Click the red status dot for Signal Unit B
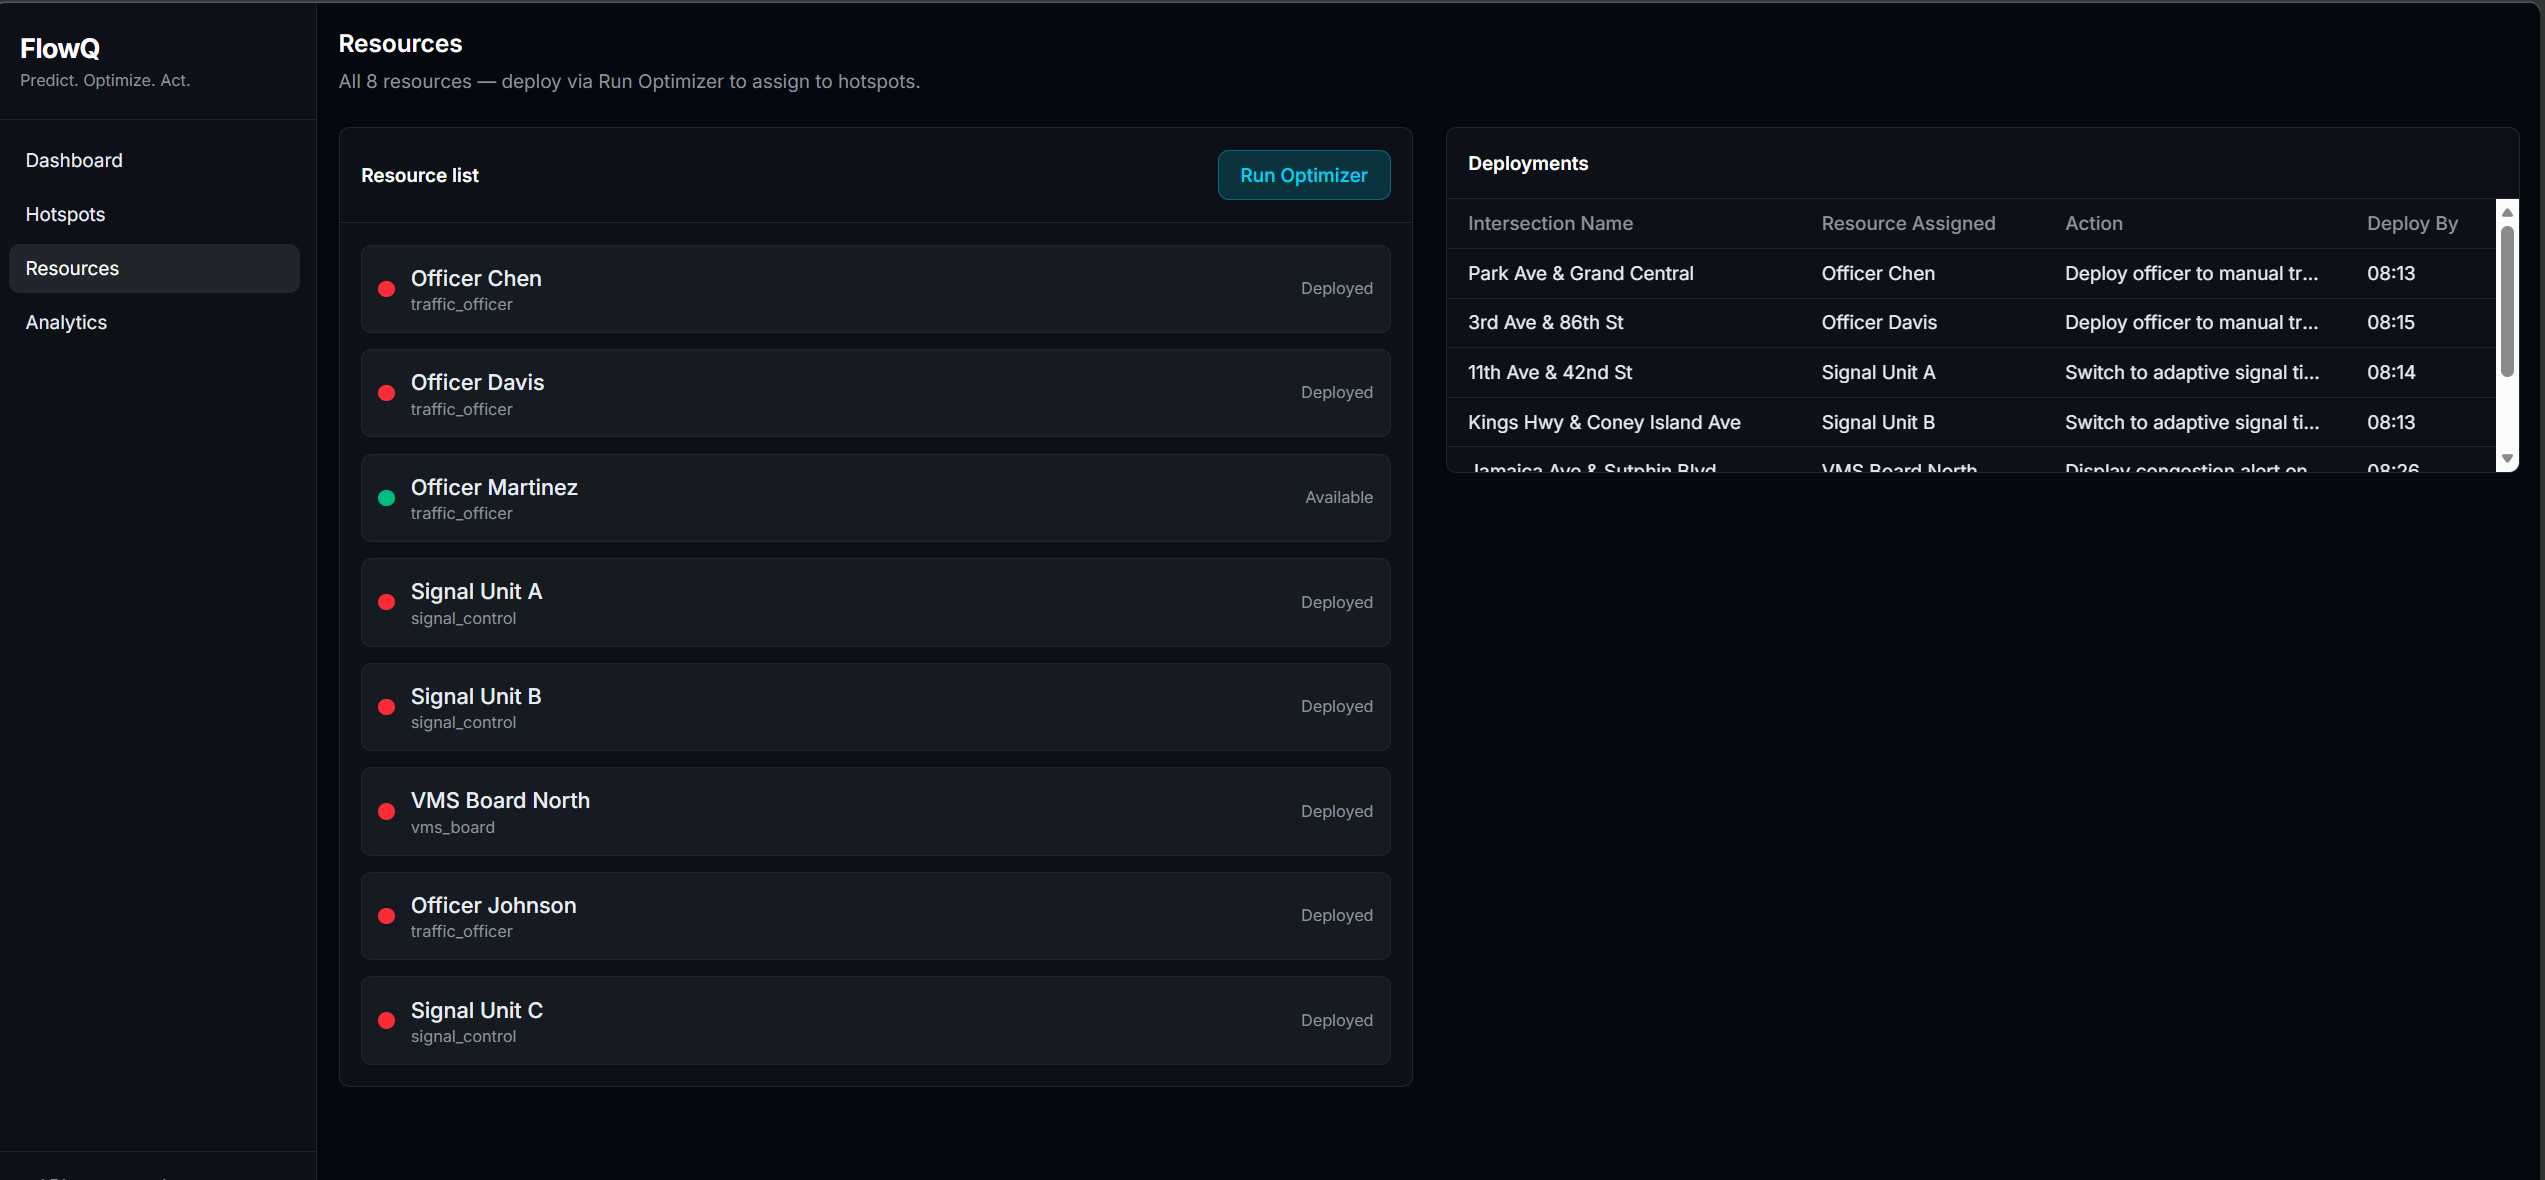This screenshot has height=1180, width=2545. [386, 707]
